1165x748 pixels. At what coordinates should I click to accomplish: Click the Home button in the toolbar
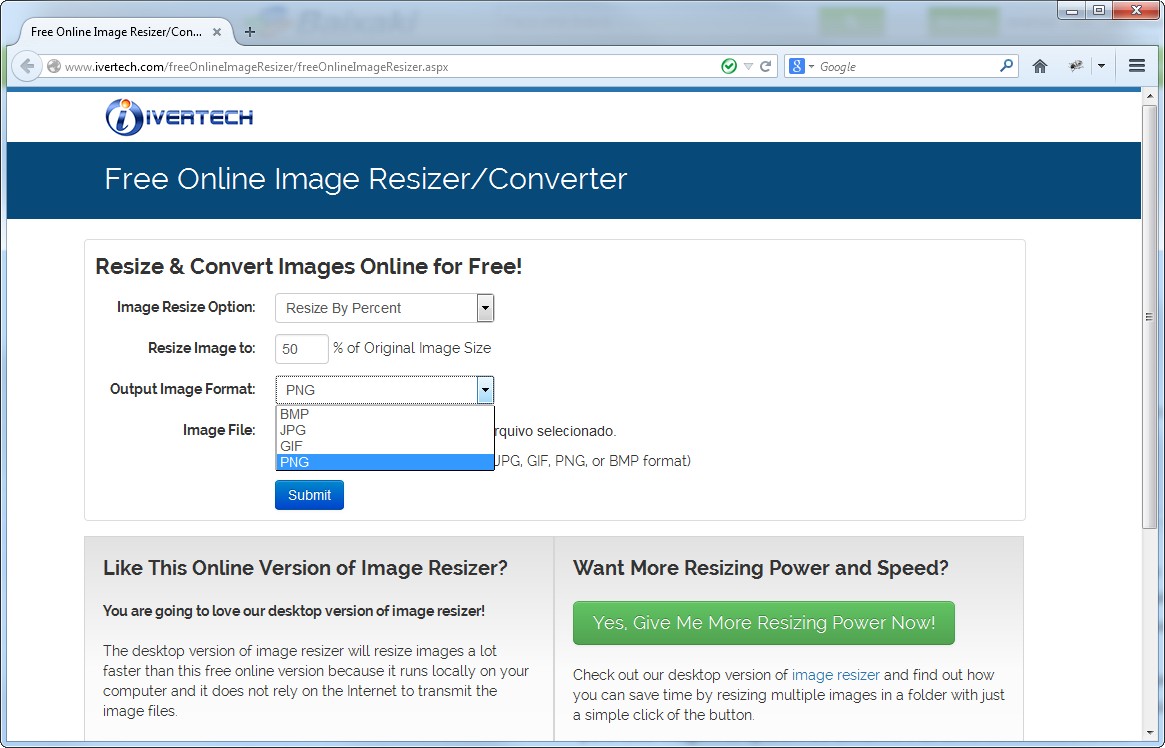pos(1039,66)
